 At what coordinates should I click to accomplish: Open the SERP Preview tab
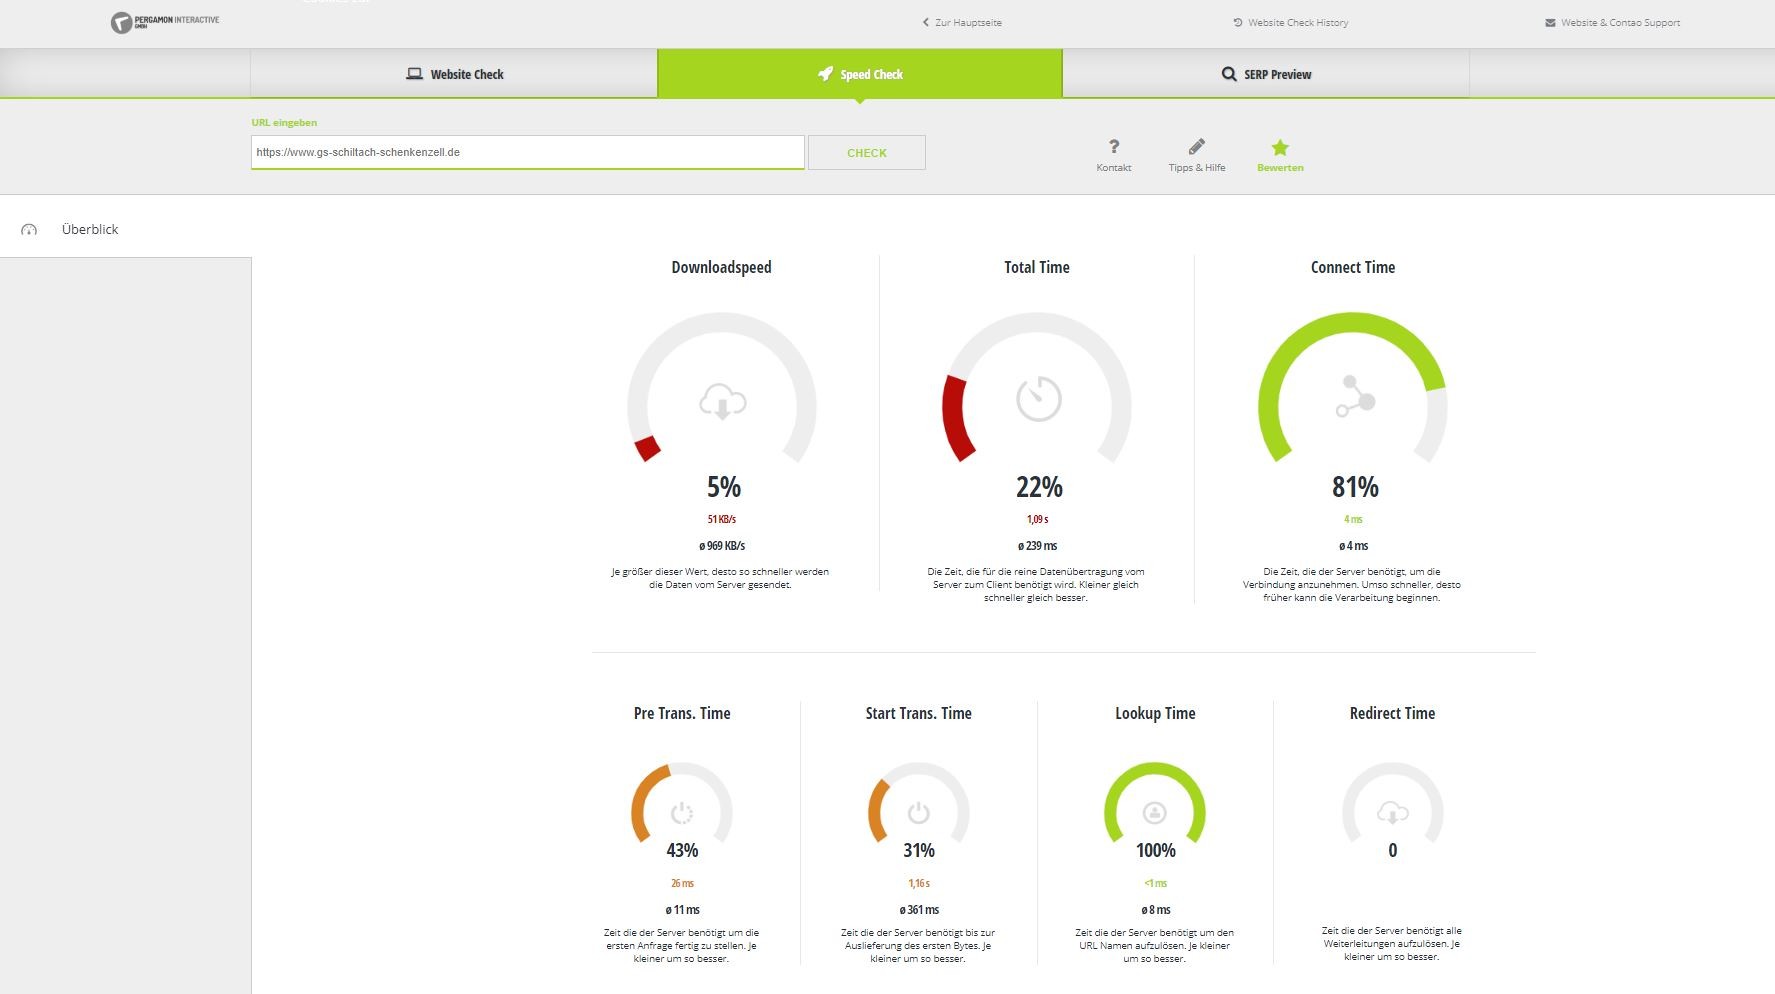tap(1266, 74)
